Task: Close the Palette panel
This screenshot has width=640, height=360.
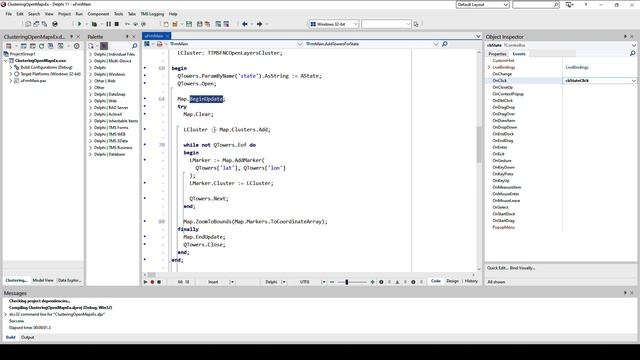Action: 133,36
